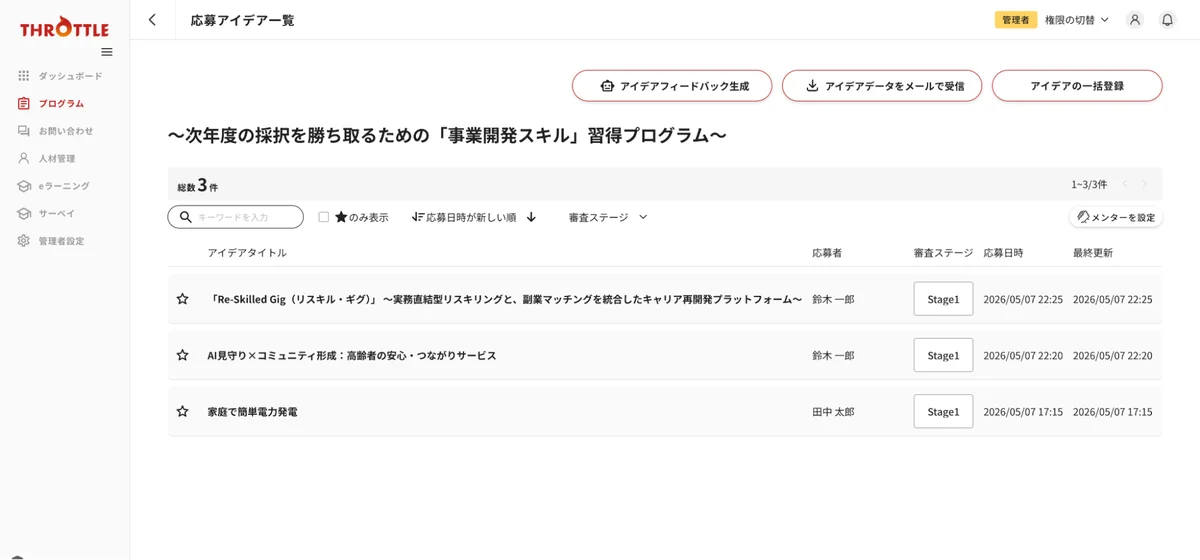Screen dimensions: 1200x560
Task: Click the 1~3/3件 pagination count
Action: point(1089,184)
